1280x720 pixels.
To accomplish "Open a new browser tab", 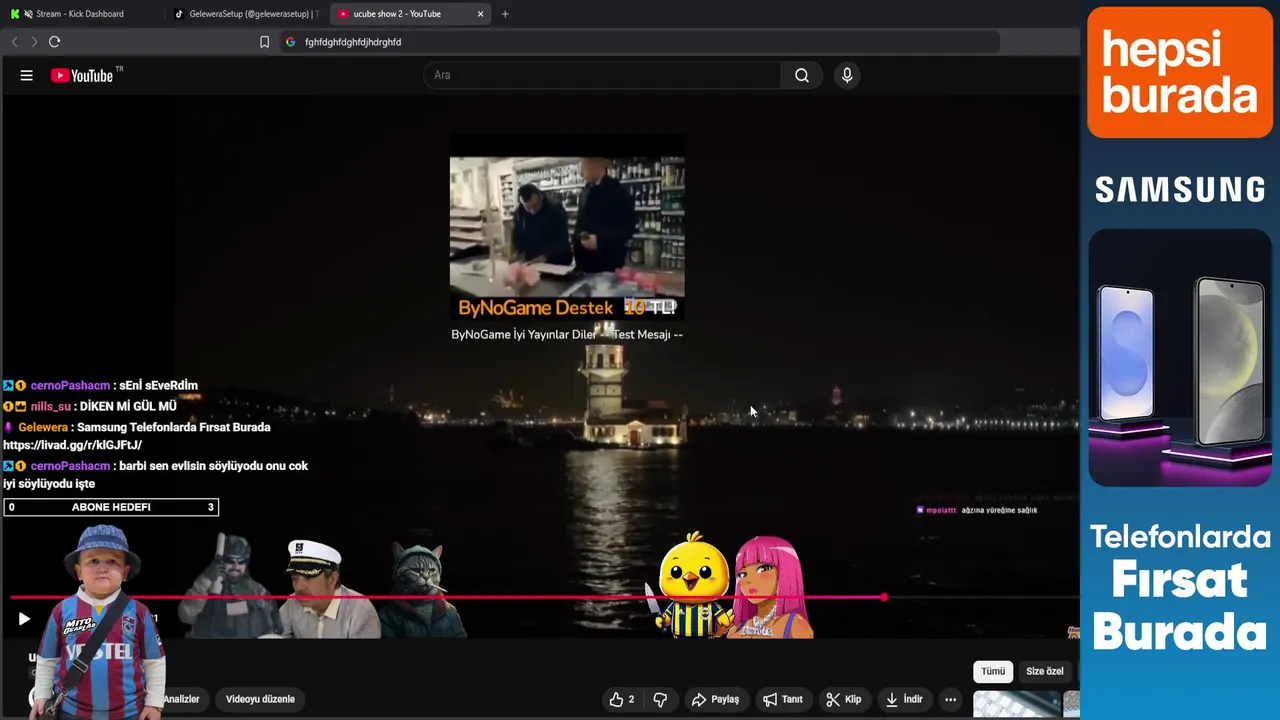I will coord(505,14).
